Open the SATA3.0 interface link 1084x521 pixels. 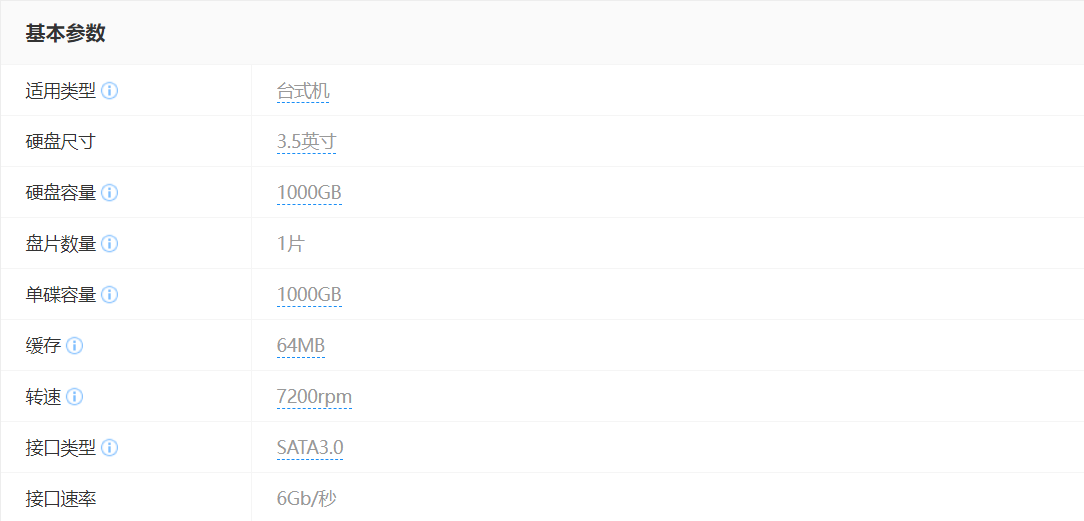pos(310,448)
